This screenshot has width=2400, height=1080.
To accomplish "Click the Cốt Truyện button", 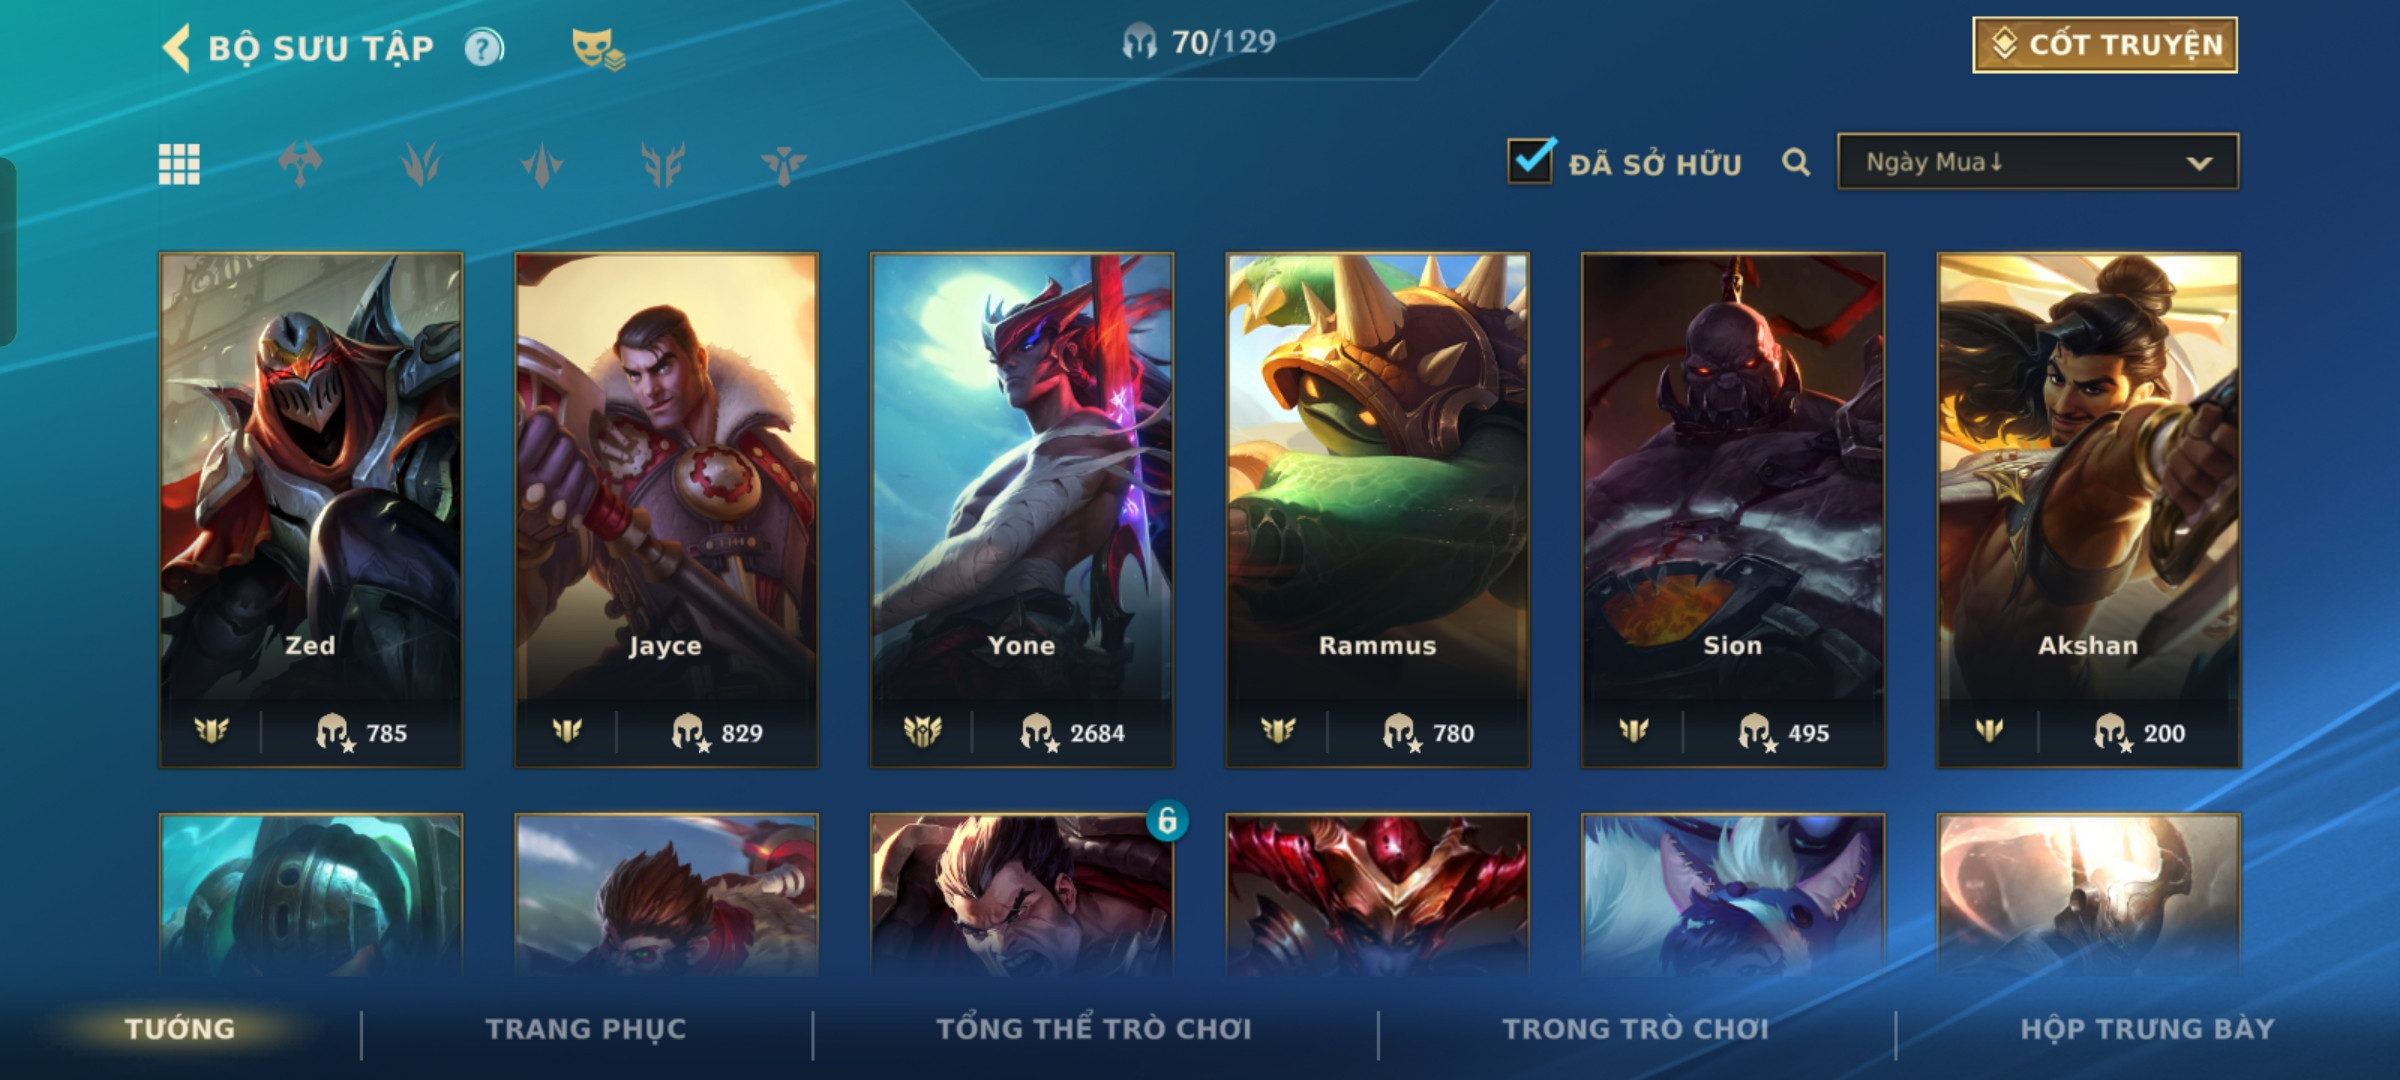I will pos(2105,45).
